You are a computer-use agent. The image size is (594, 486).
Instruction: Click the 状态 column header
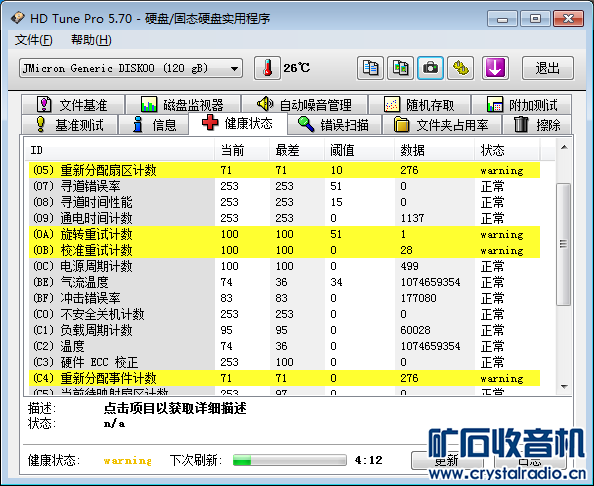click(x=507, y=150)
